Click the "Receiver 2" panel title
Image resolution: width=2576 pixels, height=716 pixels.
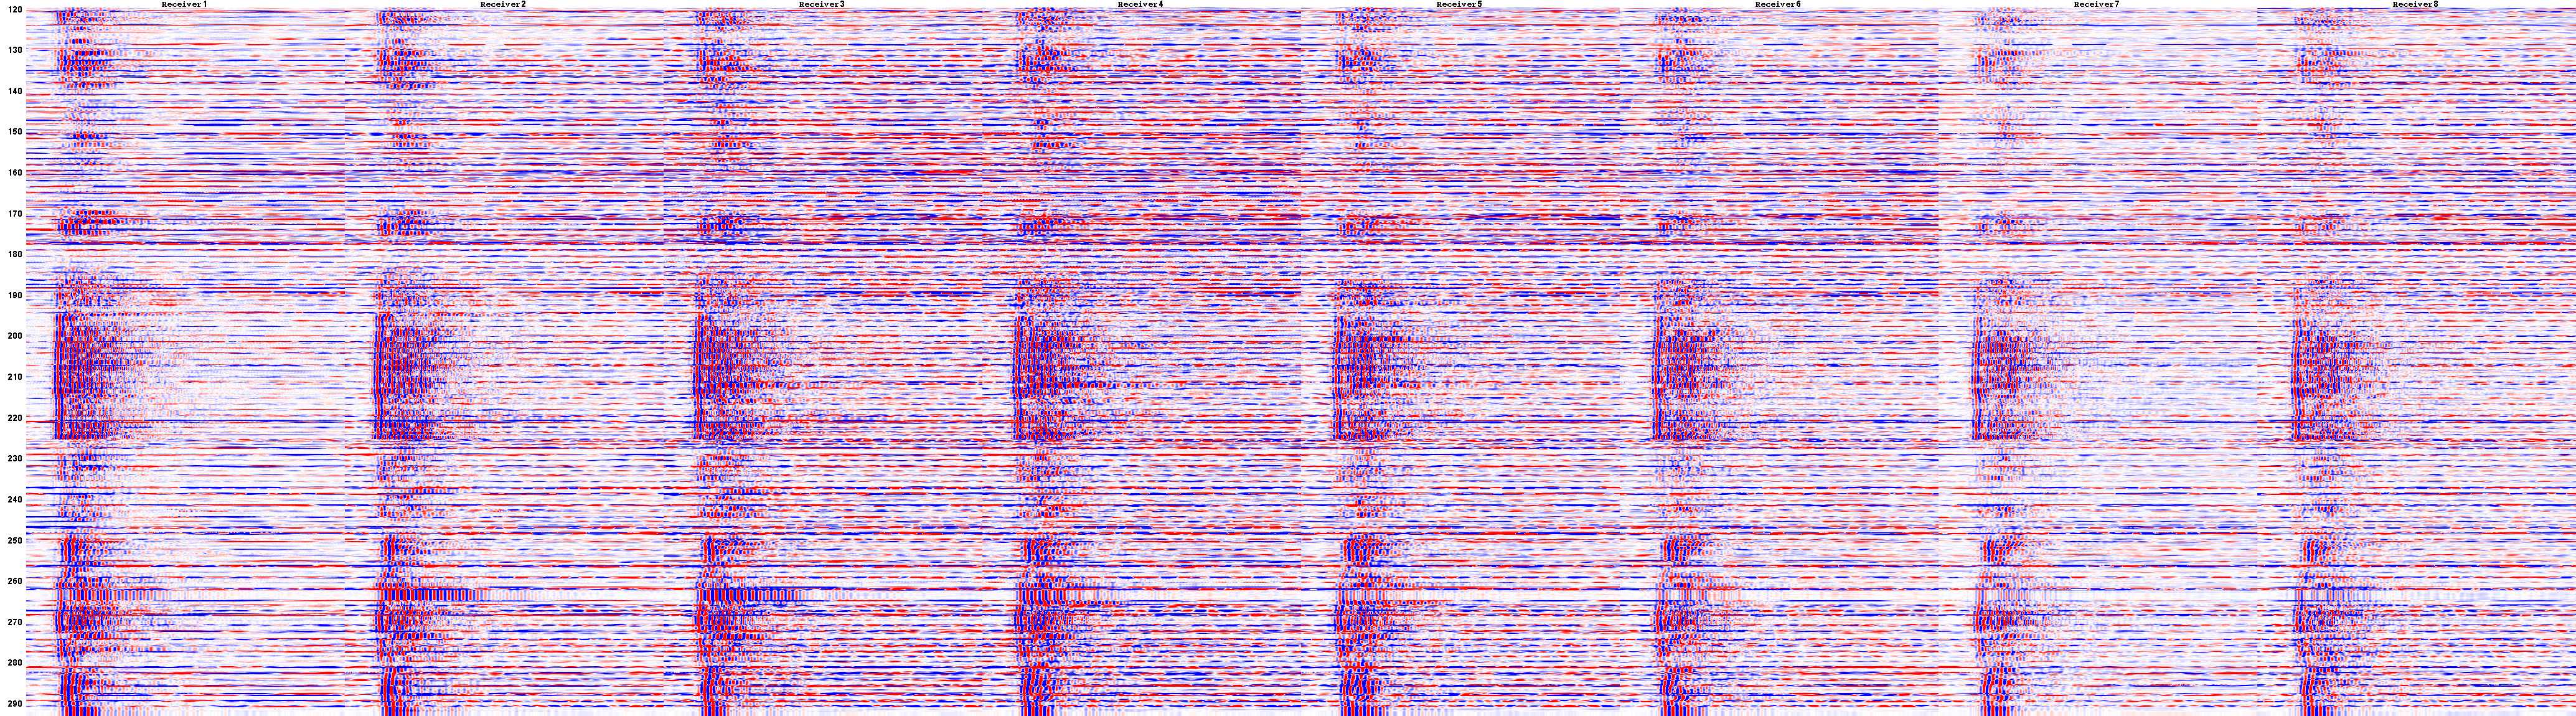(503, 4)
